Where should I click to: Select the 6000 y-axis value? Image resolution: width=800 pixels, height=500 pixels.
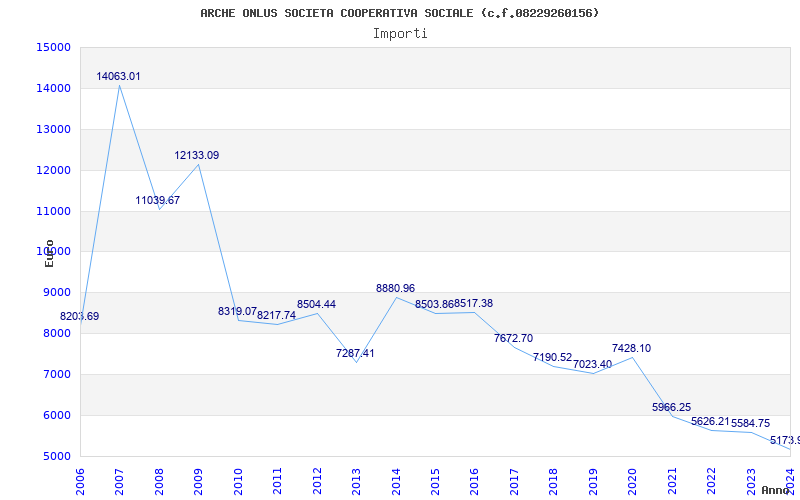click(57, 415)
